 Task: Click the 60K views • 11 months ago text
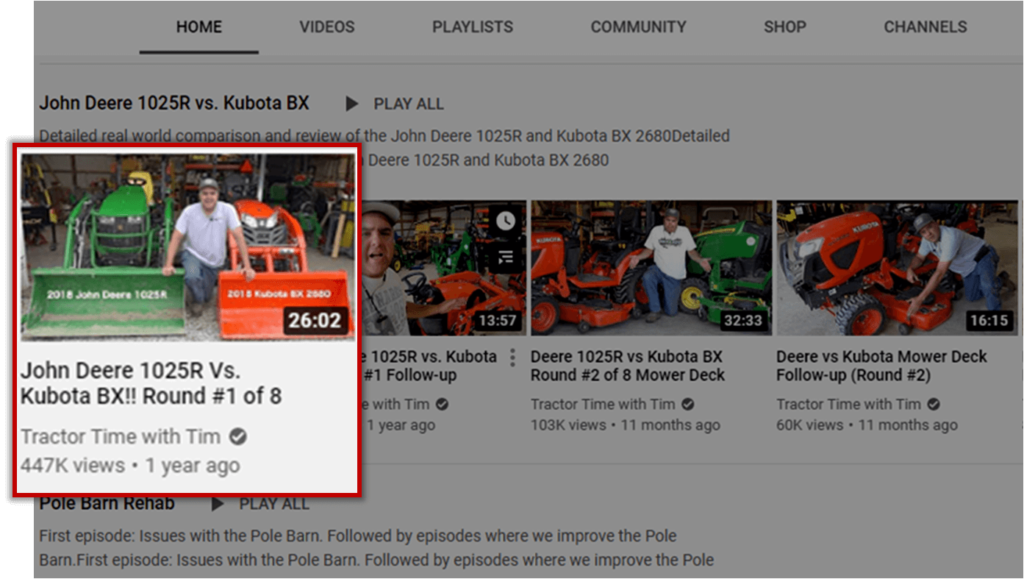[x=867, y=425]
